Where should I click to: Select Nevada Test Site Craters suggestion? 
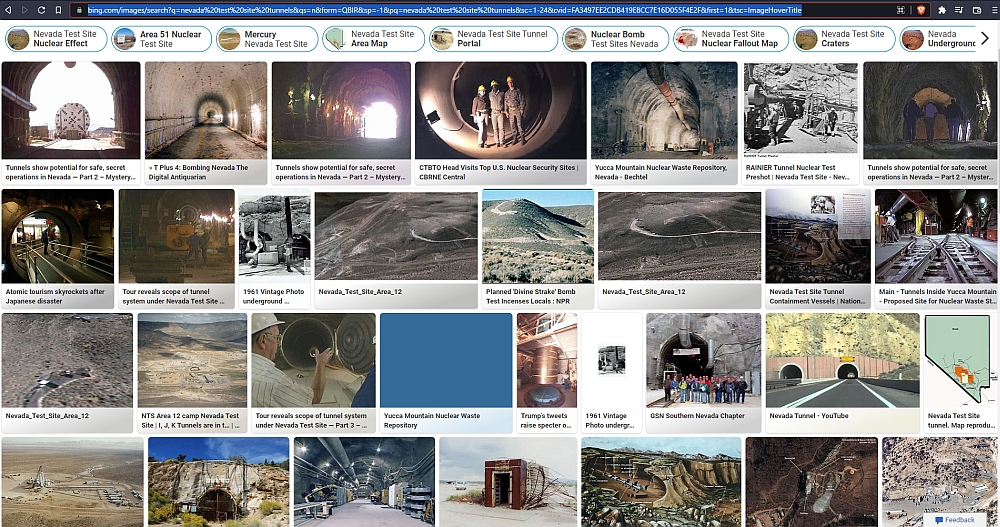[844, 39]
